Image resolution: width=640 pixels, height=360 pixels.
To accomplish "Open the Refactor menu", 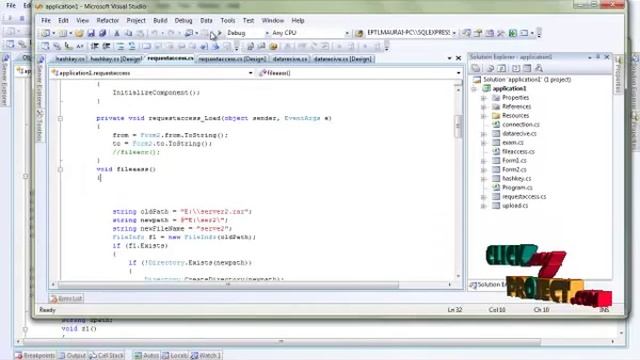I will 107,20.
